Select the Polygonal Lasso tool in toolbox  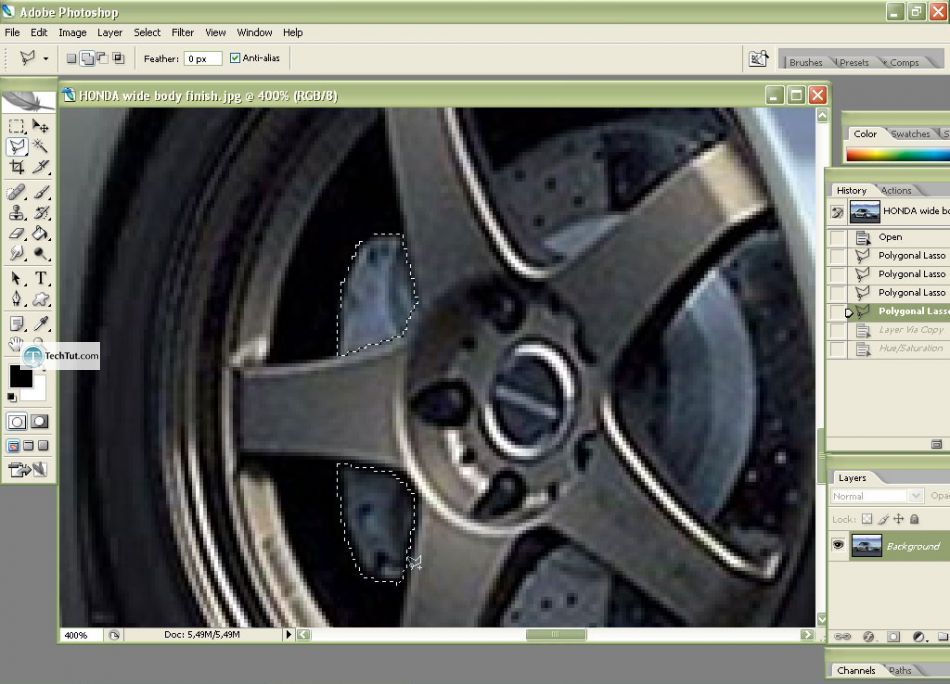(x=17, y=146)
